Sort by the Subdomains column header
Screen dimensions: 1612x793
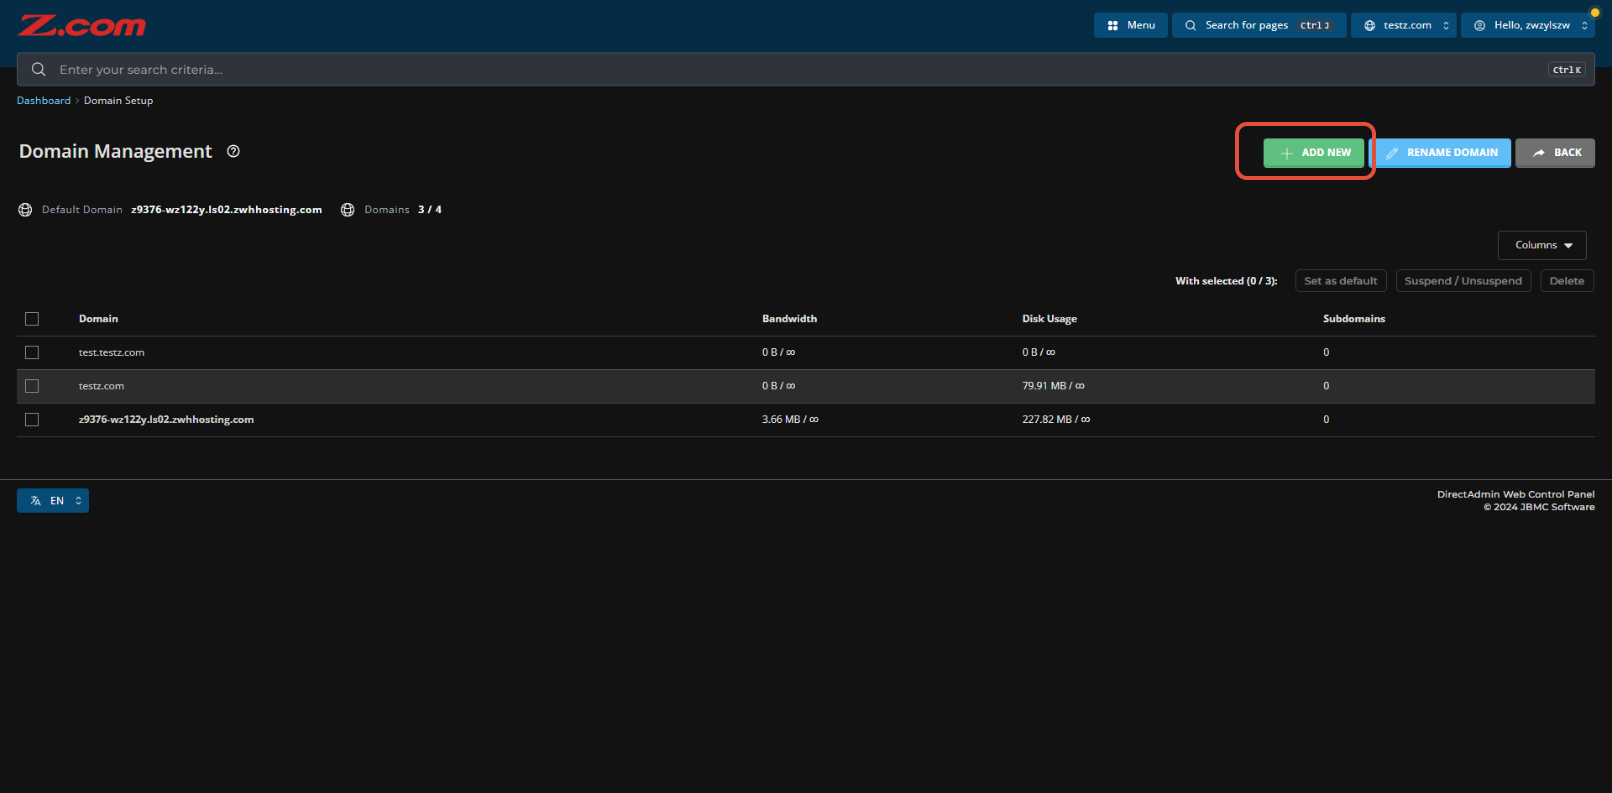1354,319
